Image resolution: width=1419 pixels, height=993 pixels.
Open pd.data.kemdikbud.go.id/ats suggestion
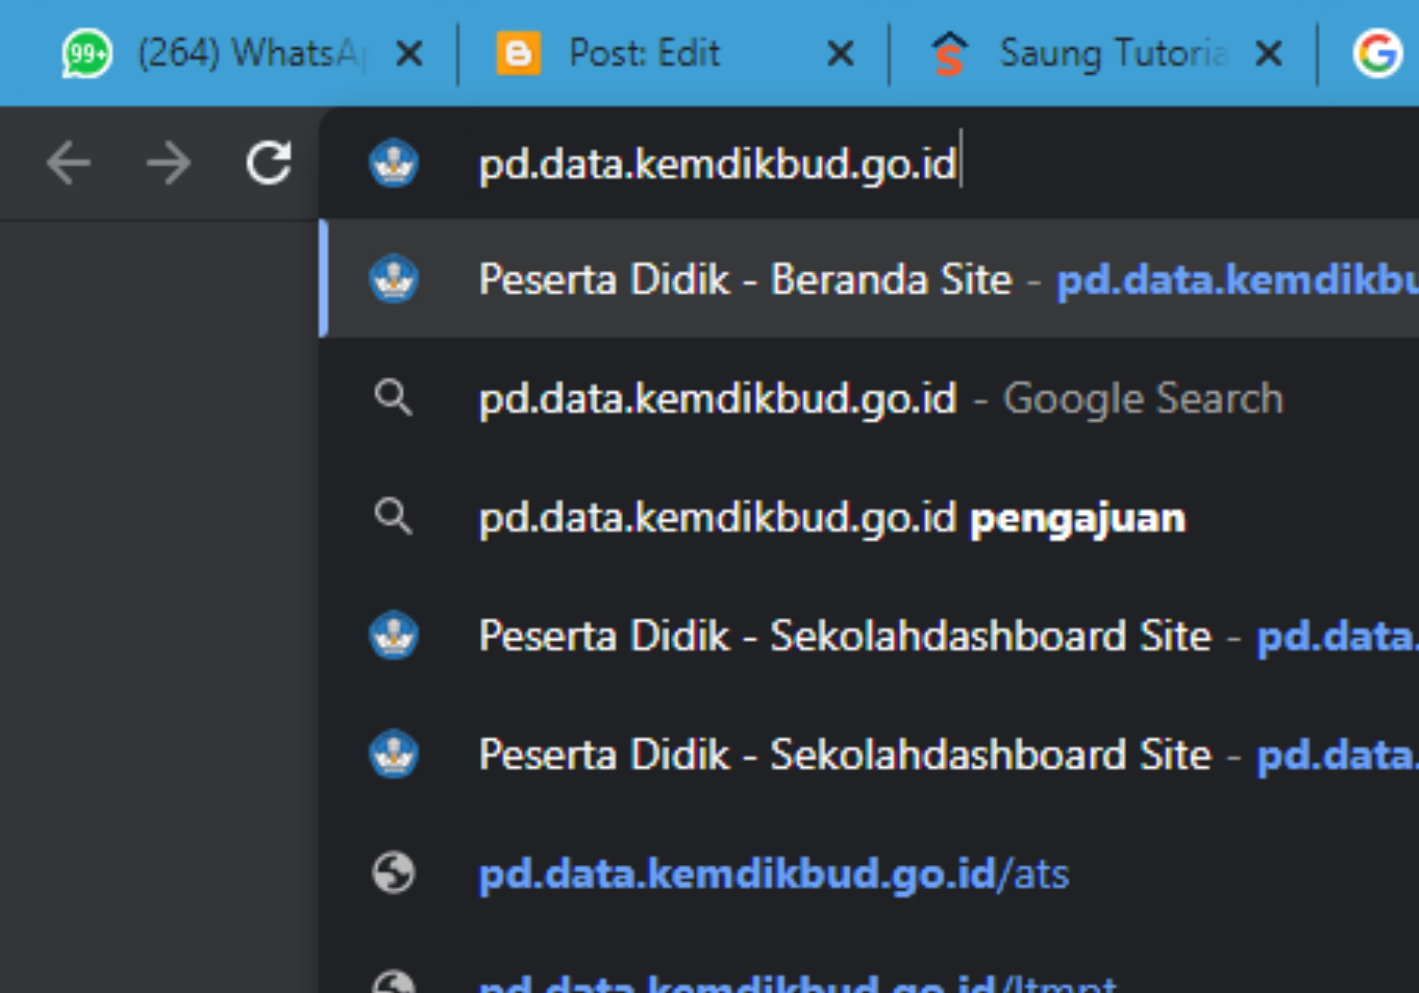pos(870,874)
